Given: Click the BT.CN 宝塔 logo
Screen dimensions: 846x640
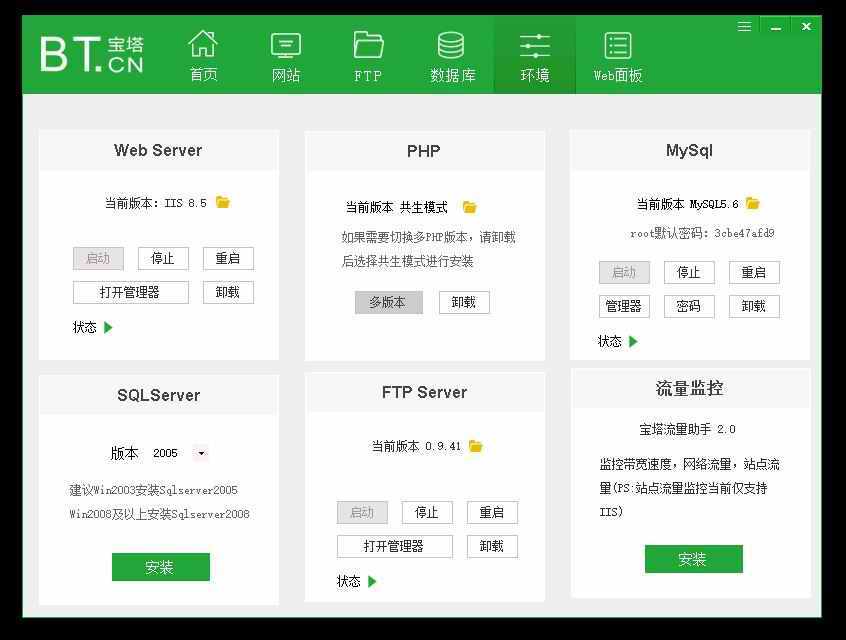Looking at the screenshot, I should (x=92, y=54).
